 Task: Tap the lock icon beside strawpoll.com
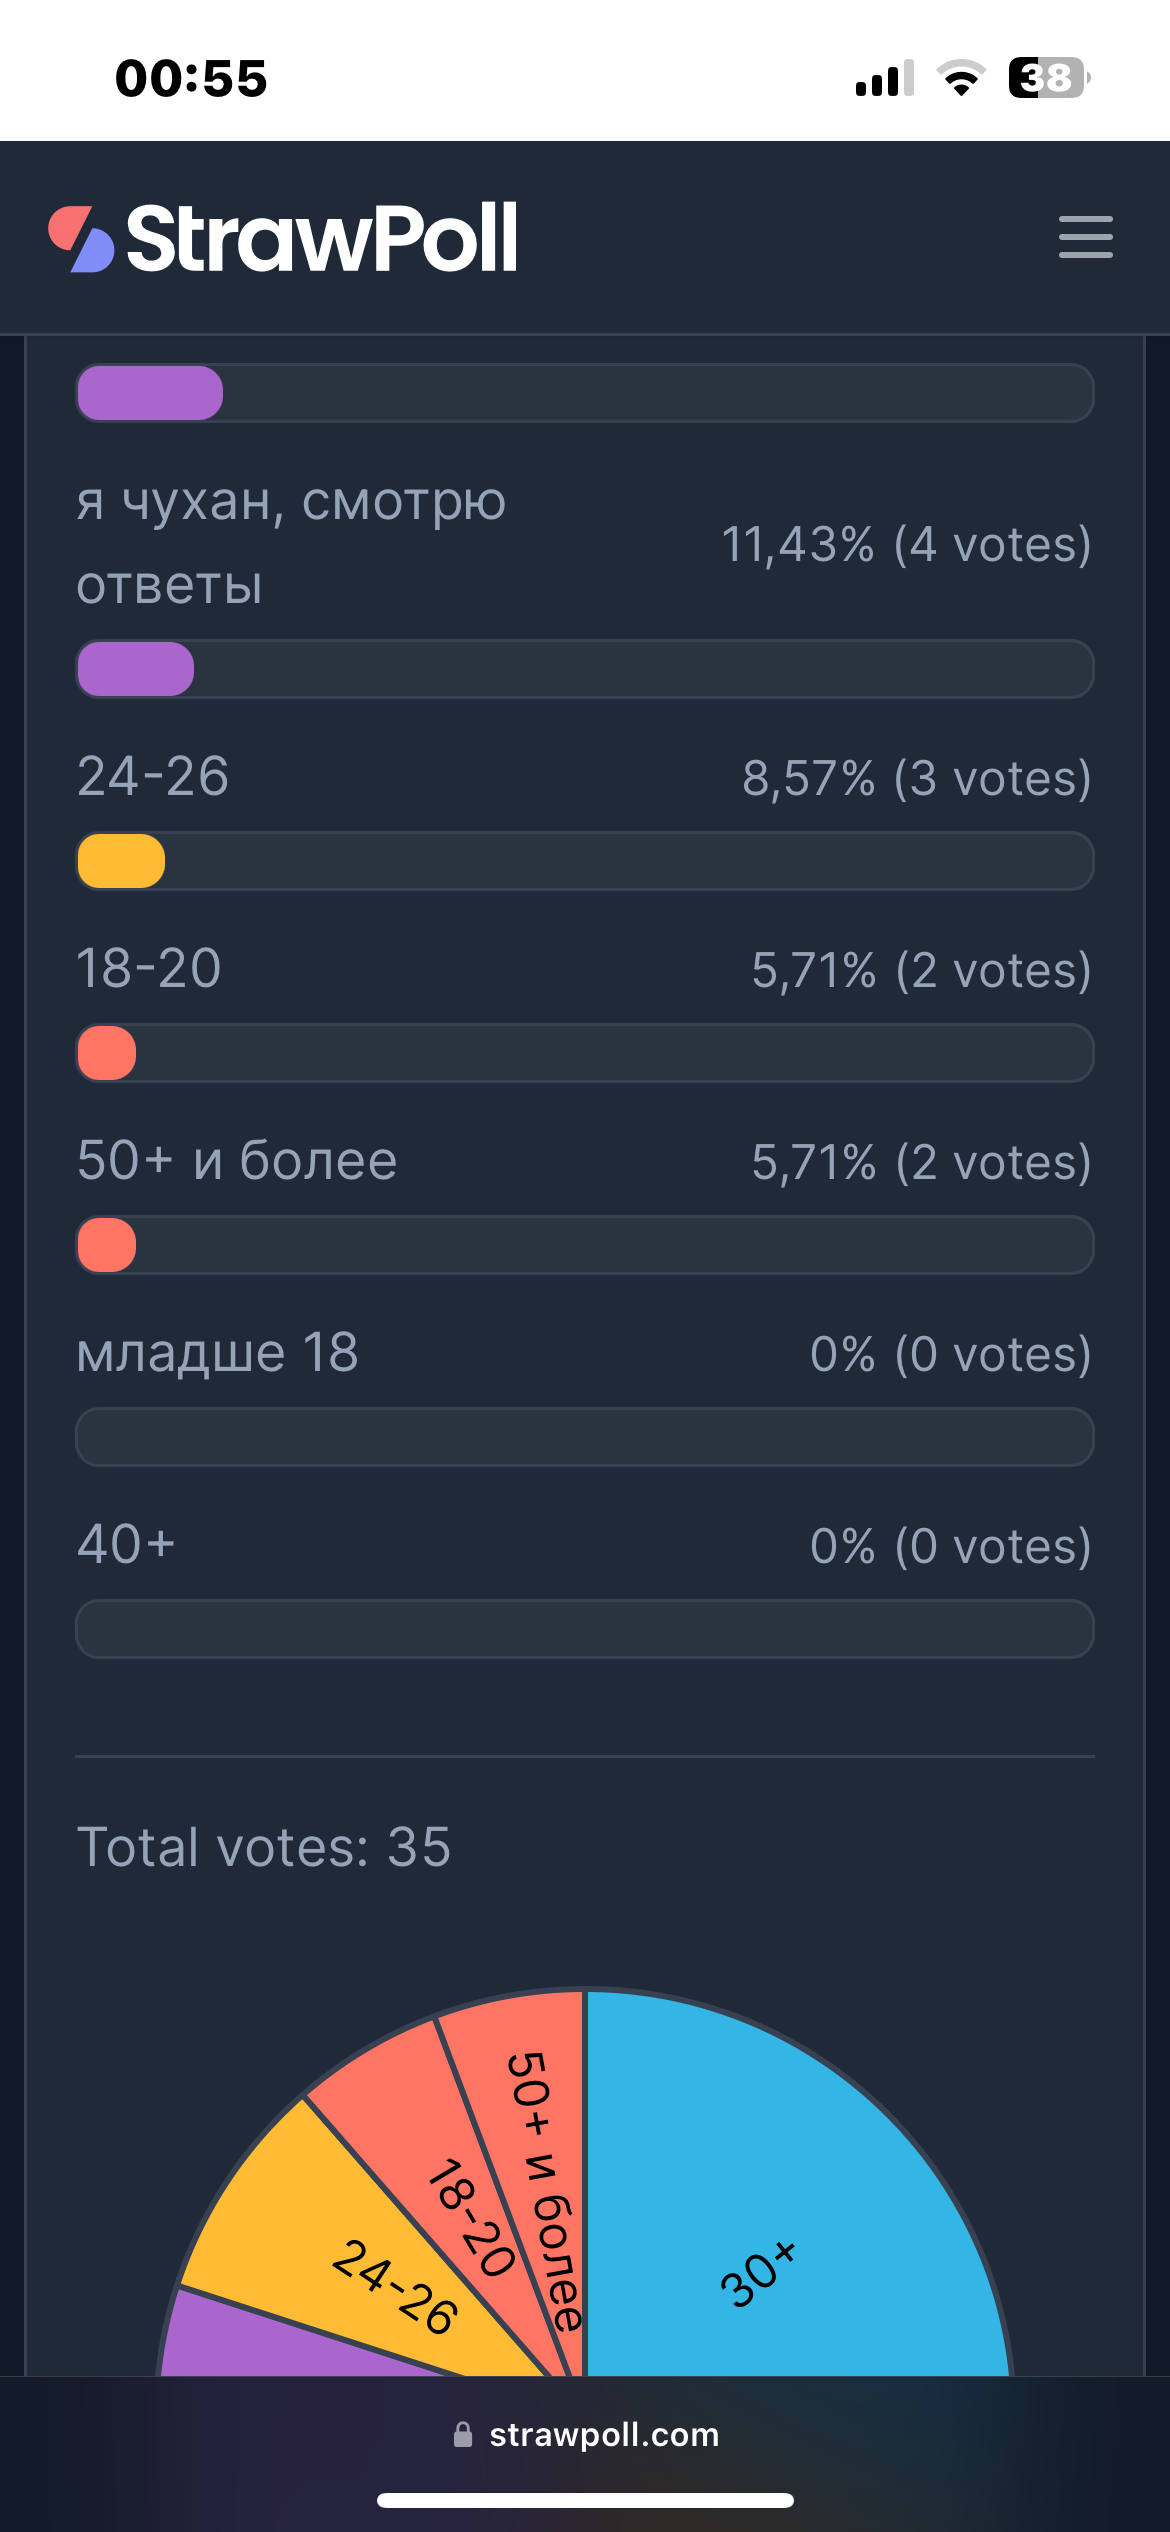pyautogui.click(x=463, y=2434)
